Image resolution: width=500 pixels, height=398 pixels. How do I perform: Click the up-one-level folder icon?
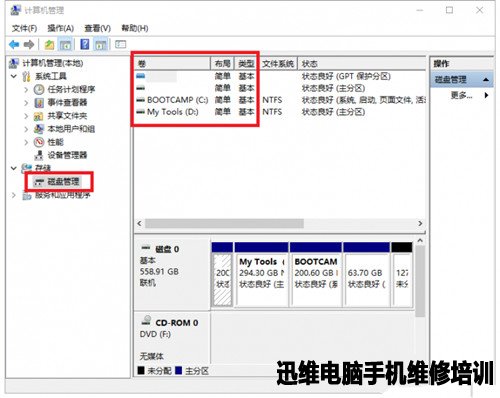(x=50, y=44)
